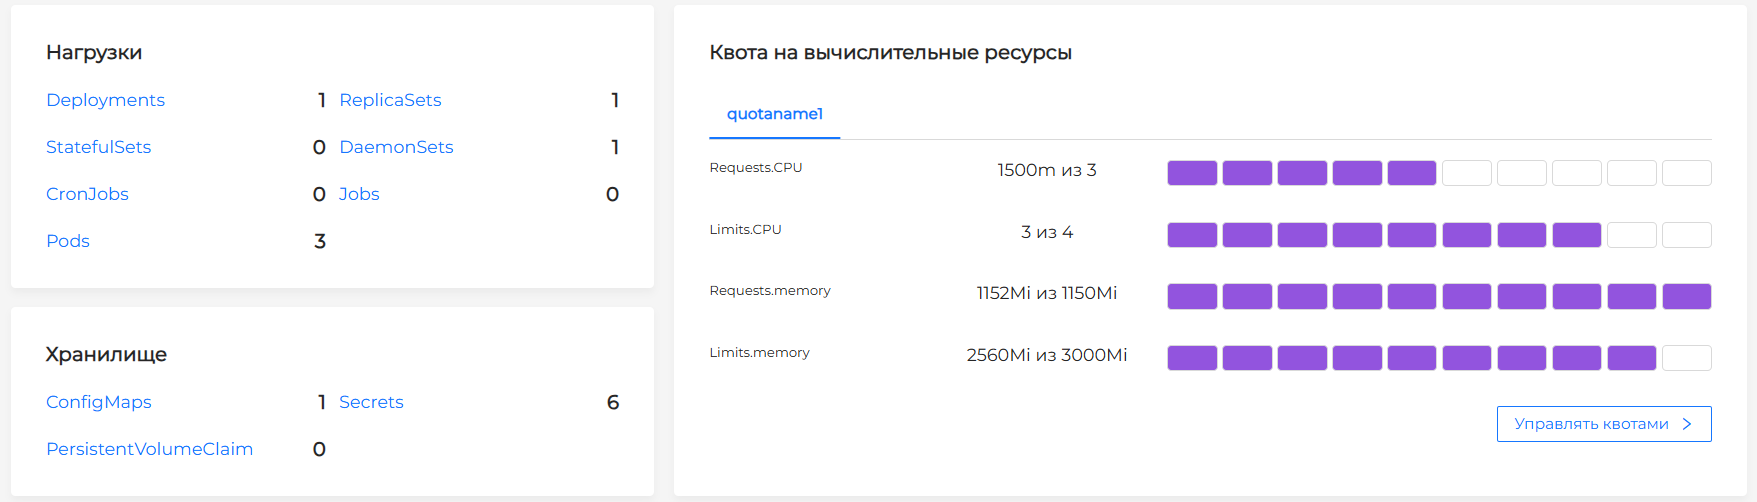Click first filled Requests.CPU usage segment
Screen dimensions: 1757x502
click(1192, 173)
